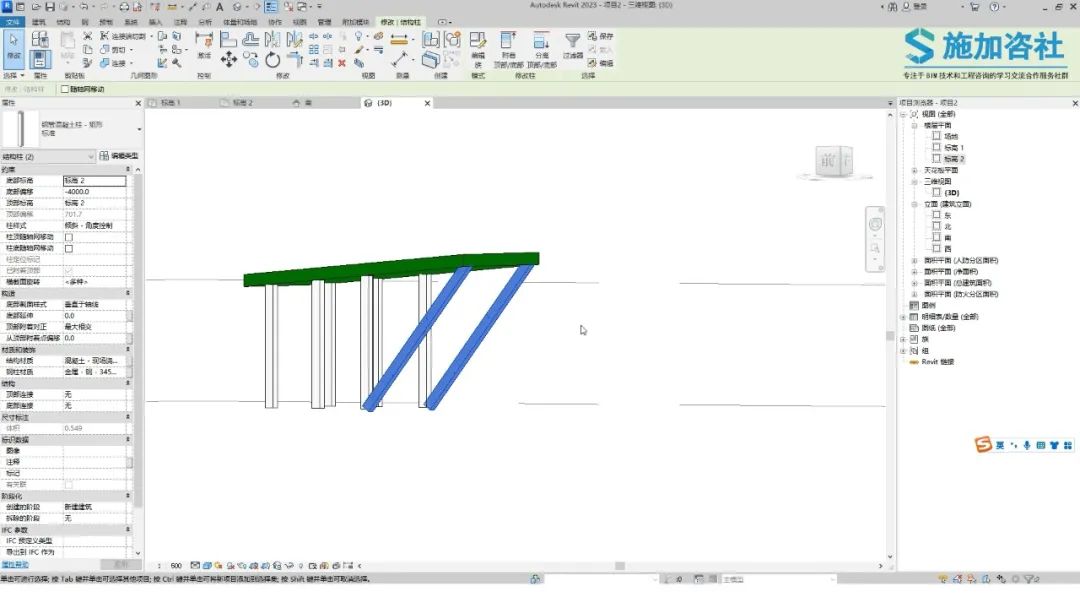This screenshot has height=608, width=1080.
Task: Toggle the 随轴网移动 checkbox in options bar
Action: [x=65, y=89]
